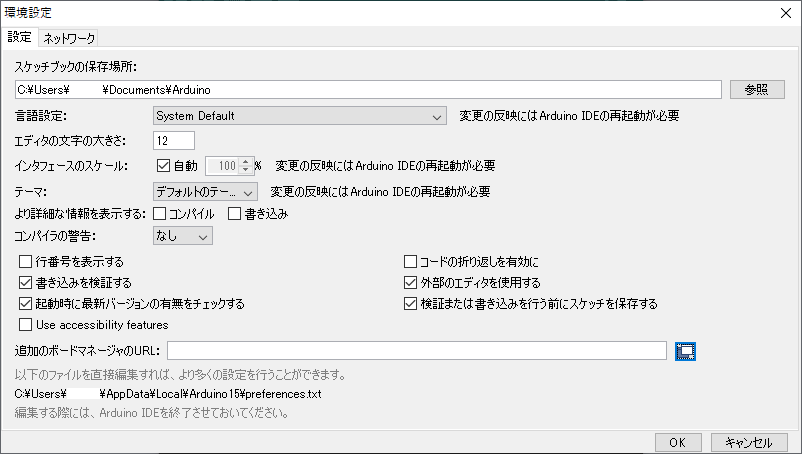802x454 pixels.
Task: Click the OK button
Action: click(677, 443)
